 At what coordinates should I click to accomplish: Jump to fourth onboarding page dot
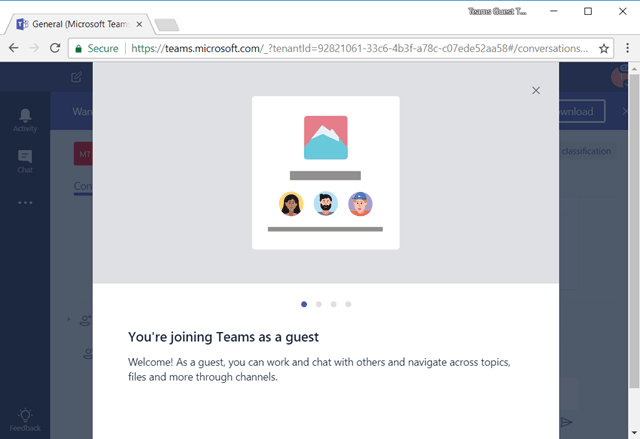pos(348,304)
